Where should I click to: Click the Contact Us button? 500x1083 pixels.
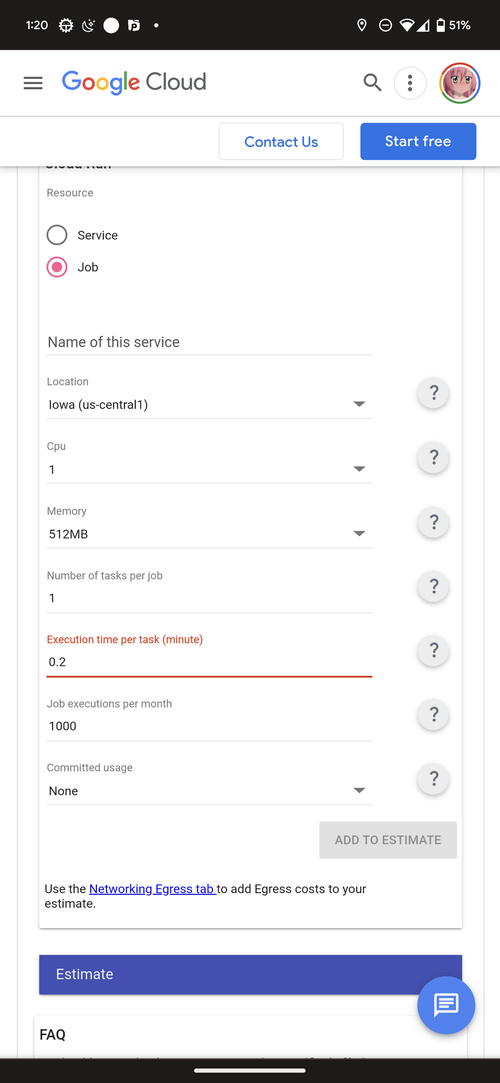point(281,142)
